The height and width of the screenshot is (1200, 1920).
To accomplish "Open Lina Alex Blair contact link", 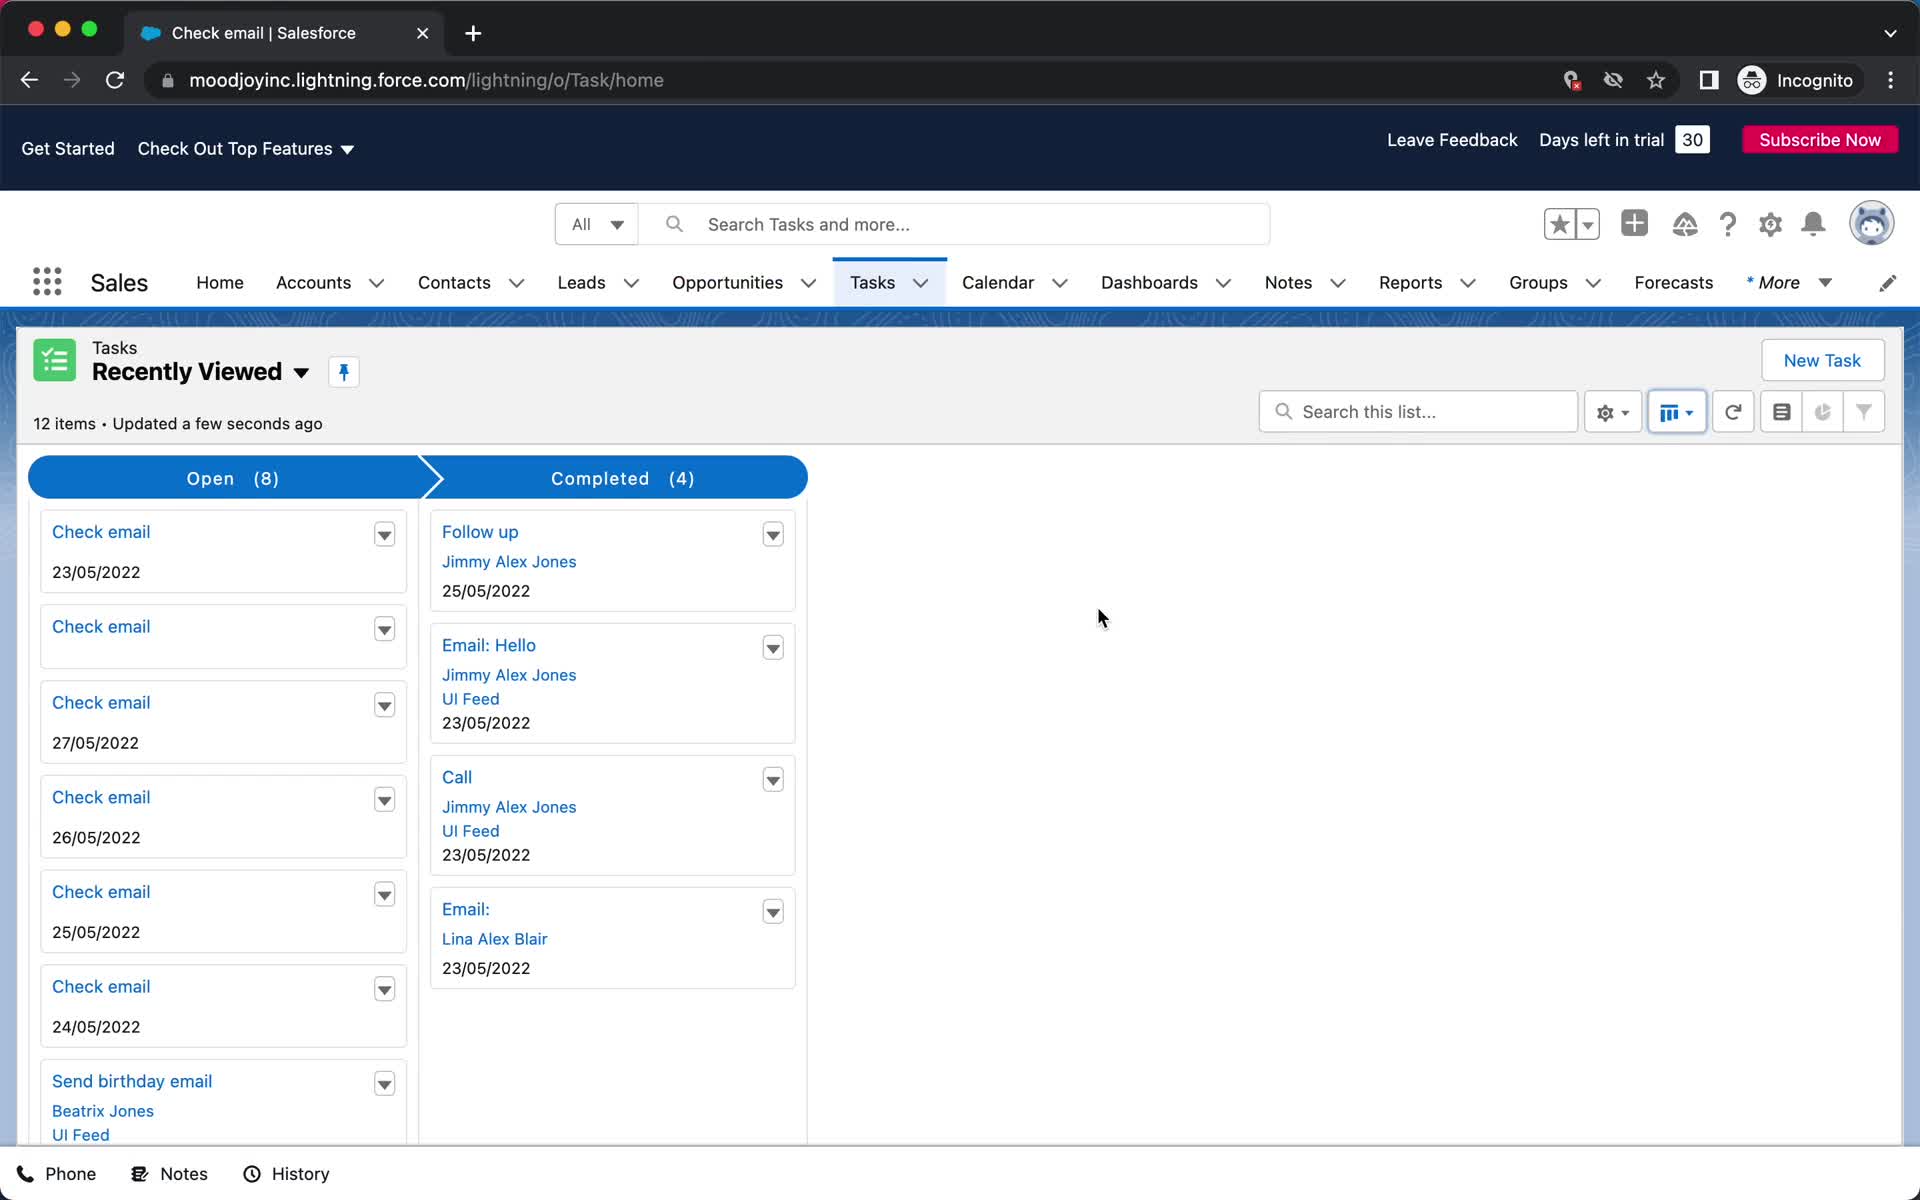I will 494,939.
